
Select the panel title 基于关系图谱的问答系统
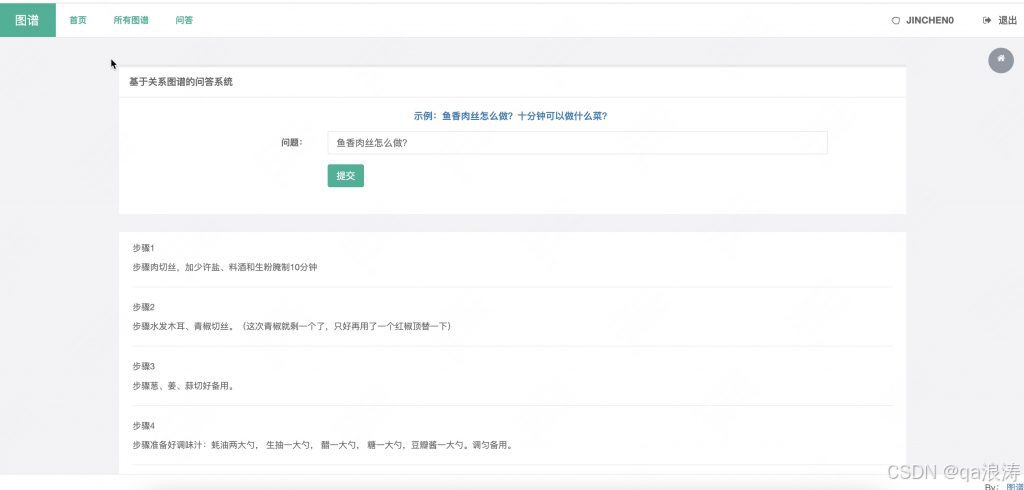pyautogui.click(x=181, y=82)
